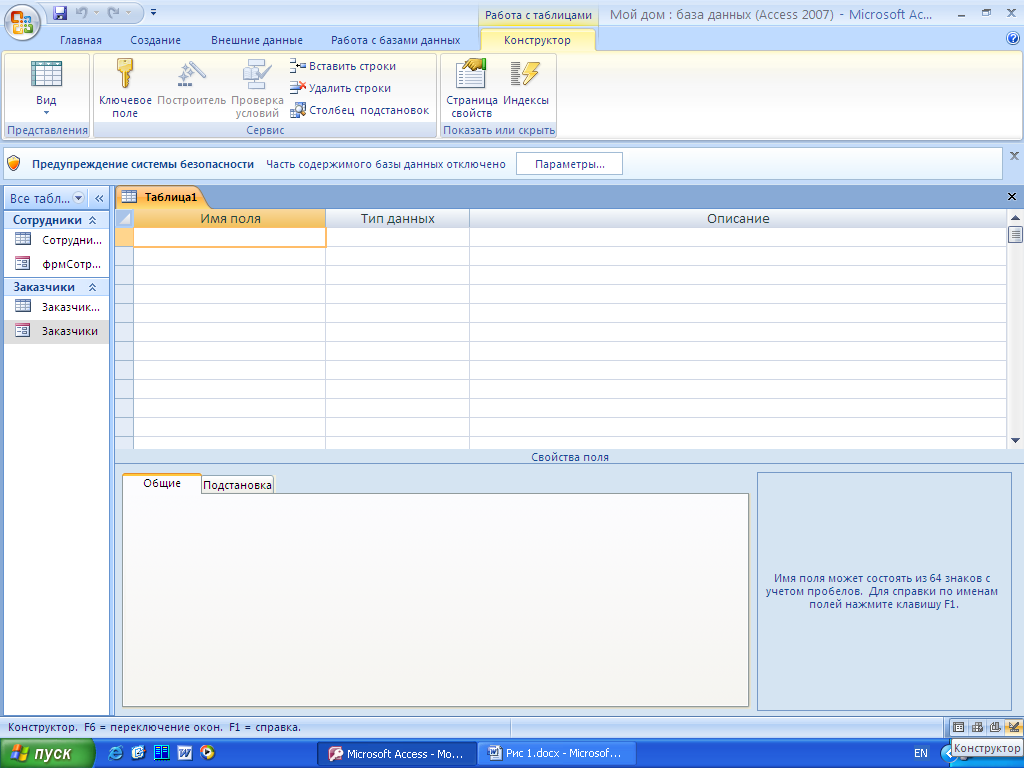Launch Word from quick launch icon

point(185,753)
